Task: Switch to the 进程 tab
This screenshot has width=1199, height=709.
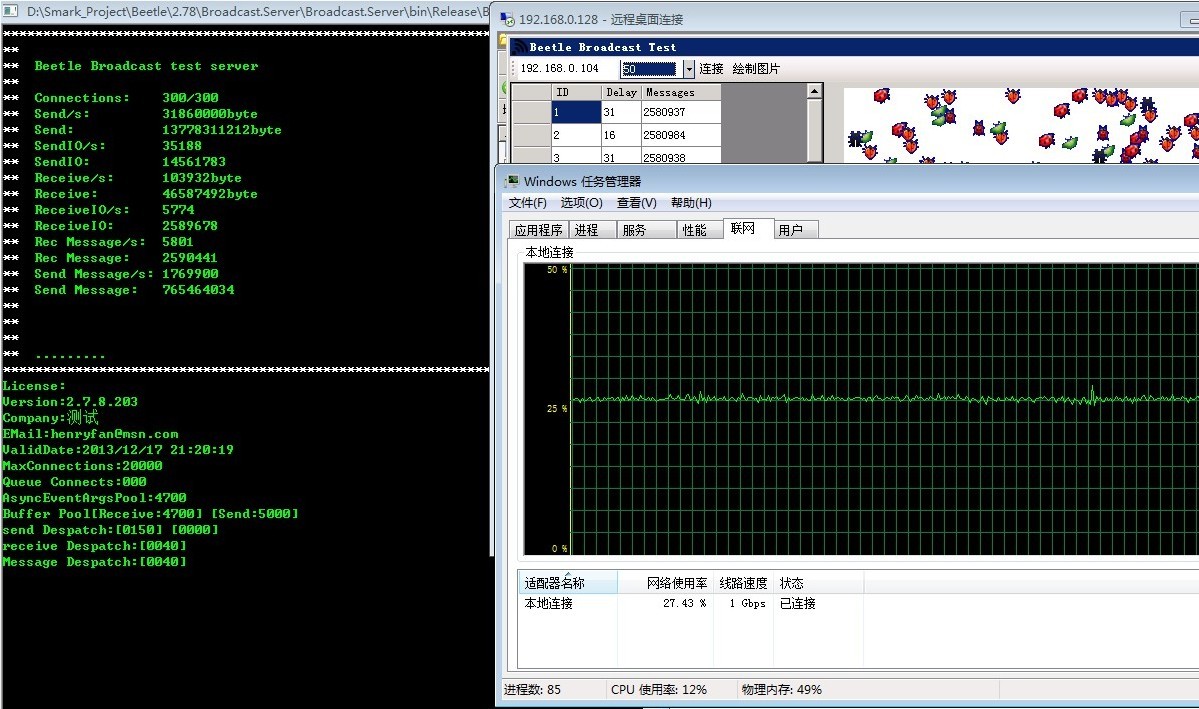Action: pyautogui.click(x=587, y=230)
